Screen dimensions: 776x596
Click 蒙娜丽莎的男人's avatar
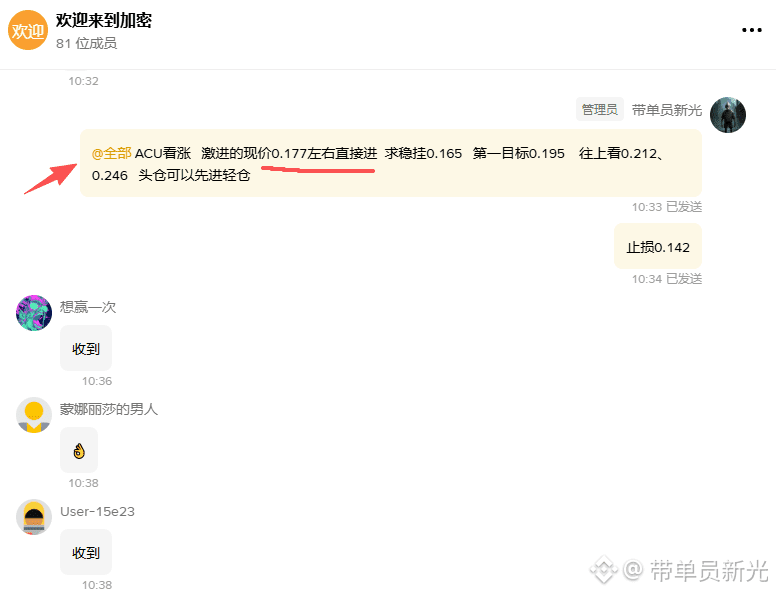(34, 415)
